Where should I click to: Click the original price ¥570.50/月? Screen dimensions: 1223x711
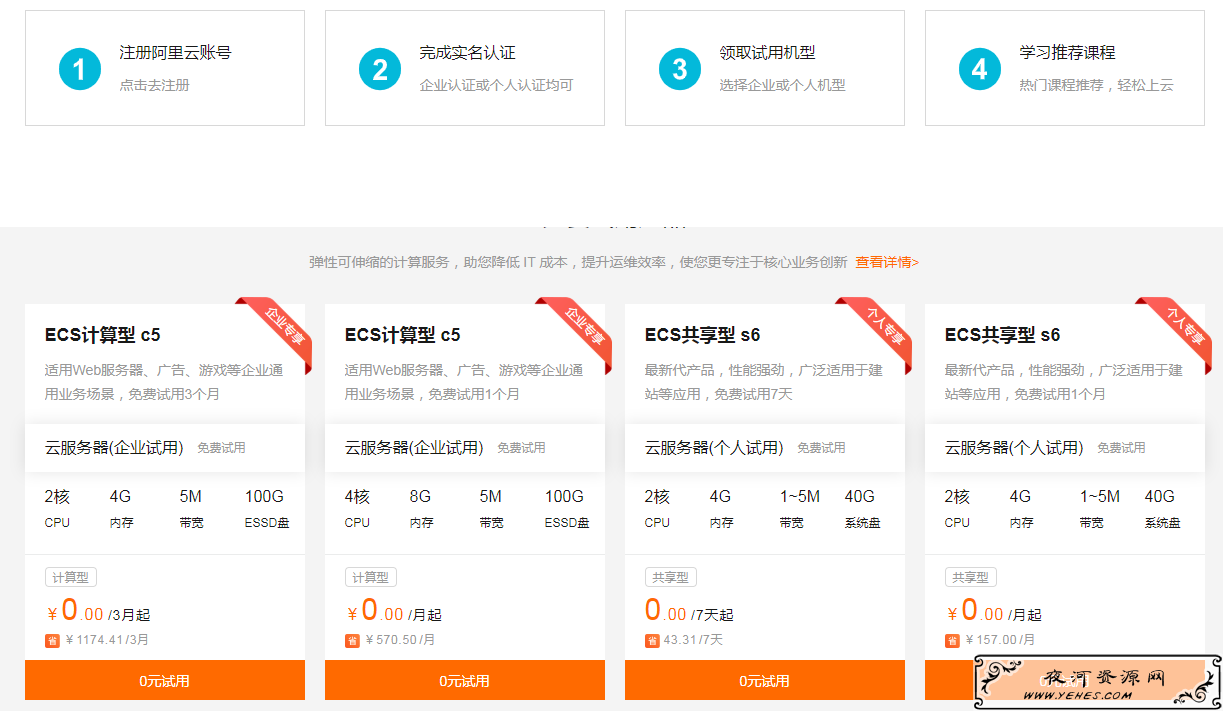[400, 640]
